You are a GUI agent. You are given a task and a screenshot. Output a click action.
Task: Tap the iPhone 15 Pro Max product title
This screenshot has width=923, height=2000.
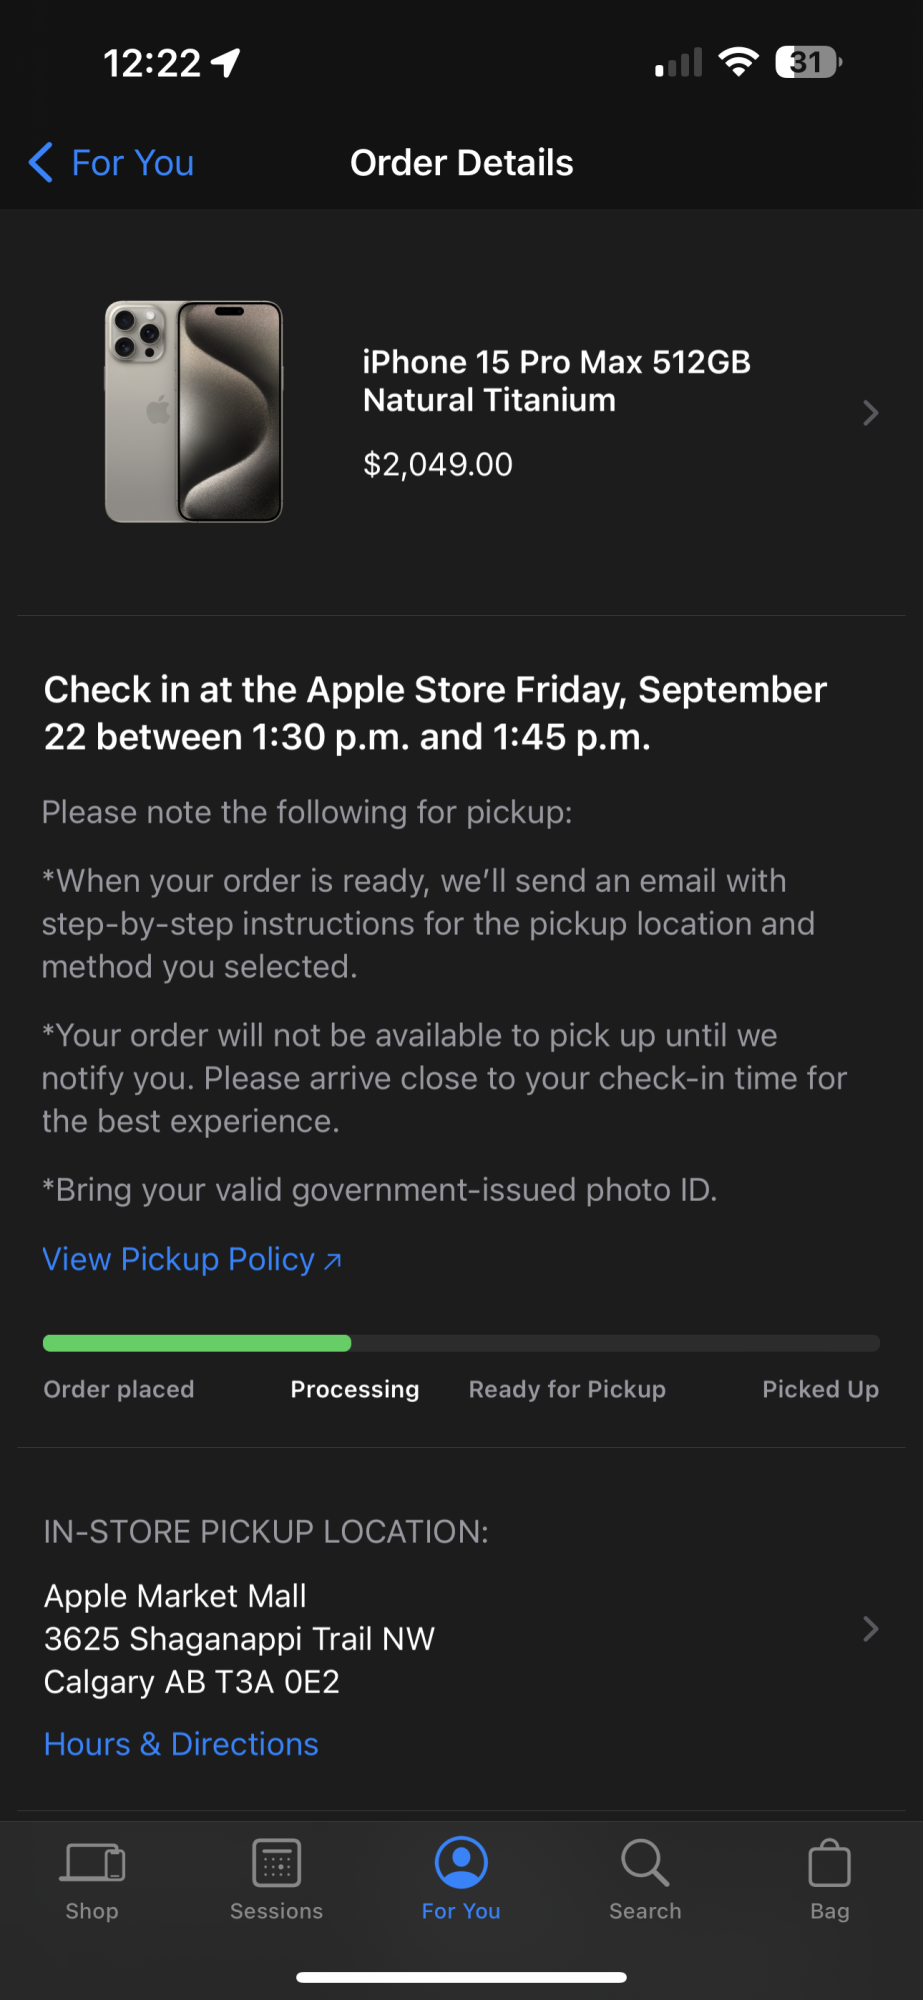coord(556,381)
